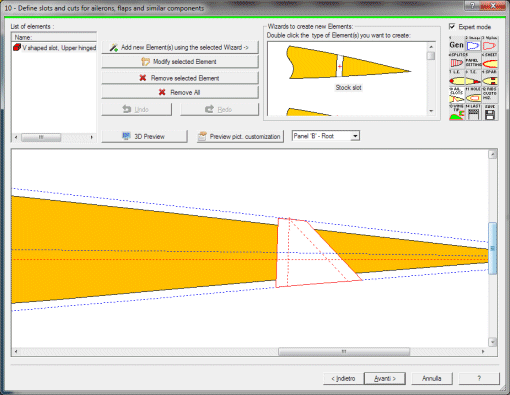Choose the Stock slot wizard thumbnail
510x395 pixels.
click(348, 68)
